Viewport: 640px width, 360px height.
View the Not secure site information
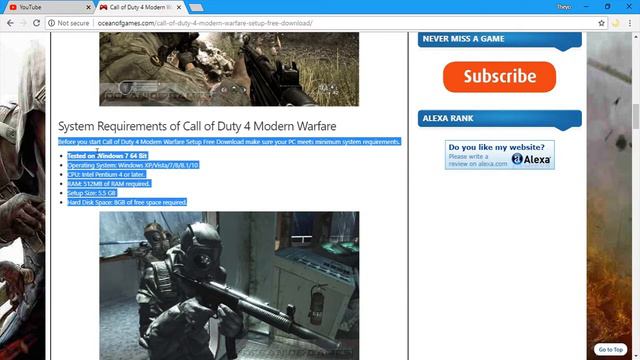pyautogui.click(x=69, y=23)
